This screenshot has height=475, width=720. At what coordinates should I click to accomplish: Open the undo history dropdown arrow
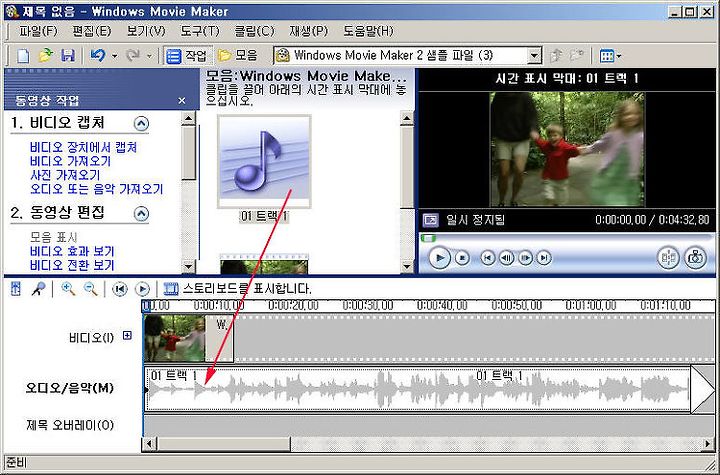point(114,57)
